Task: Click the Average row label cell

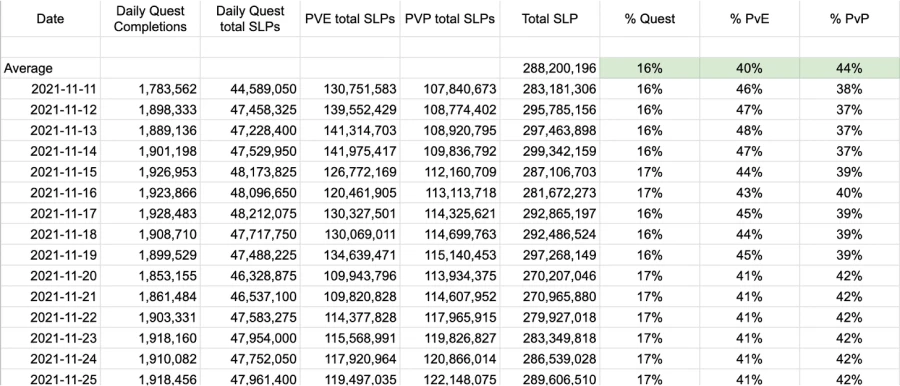Action: tap(51, 68)
